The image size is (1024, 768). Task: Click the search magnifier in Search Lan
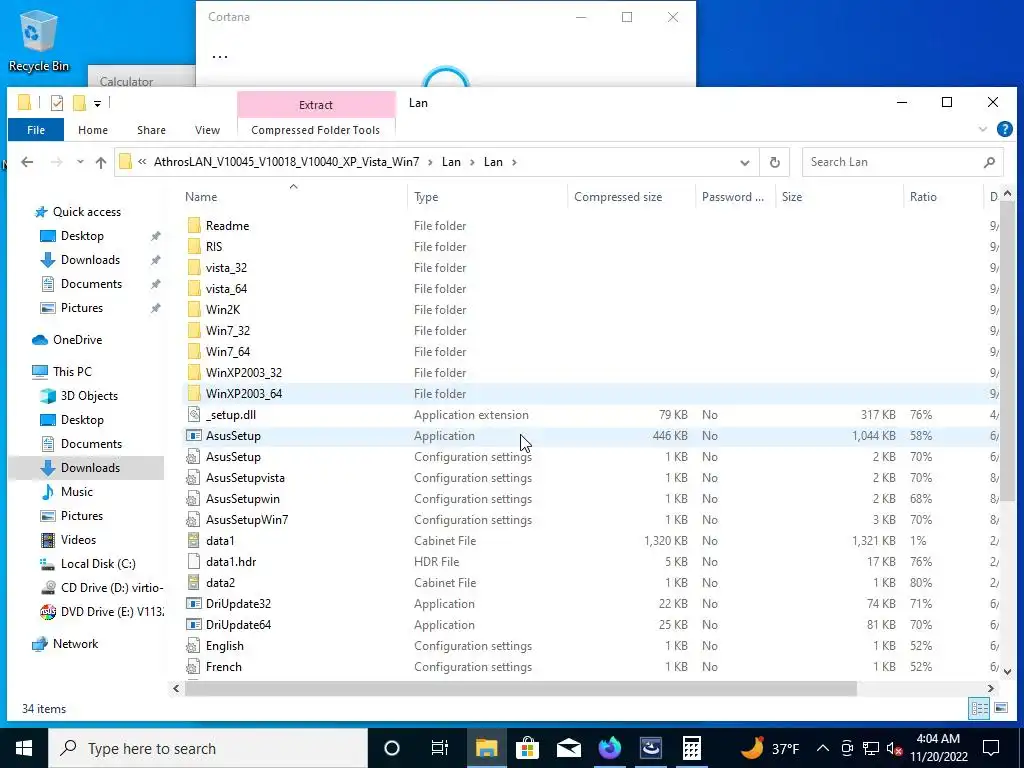point(989,162)
